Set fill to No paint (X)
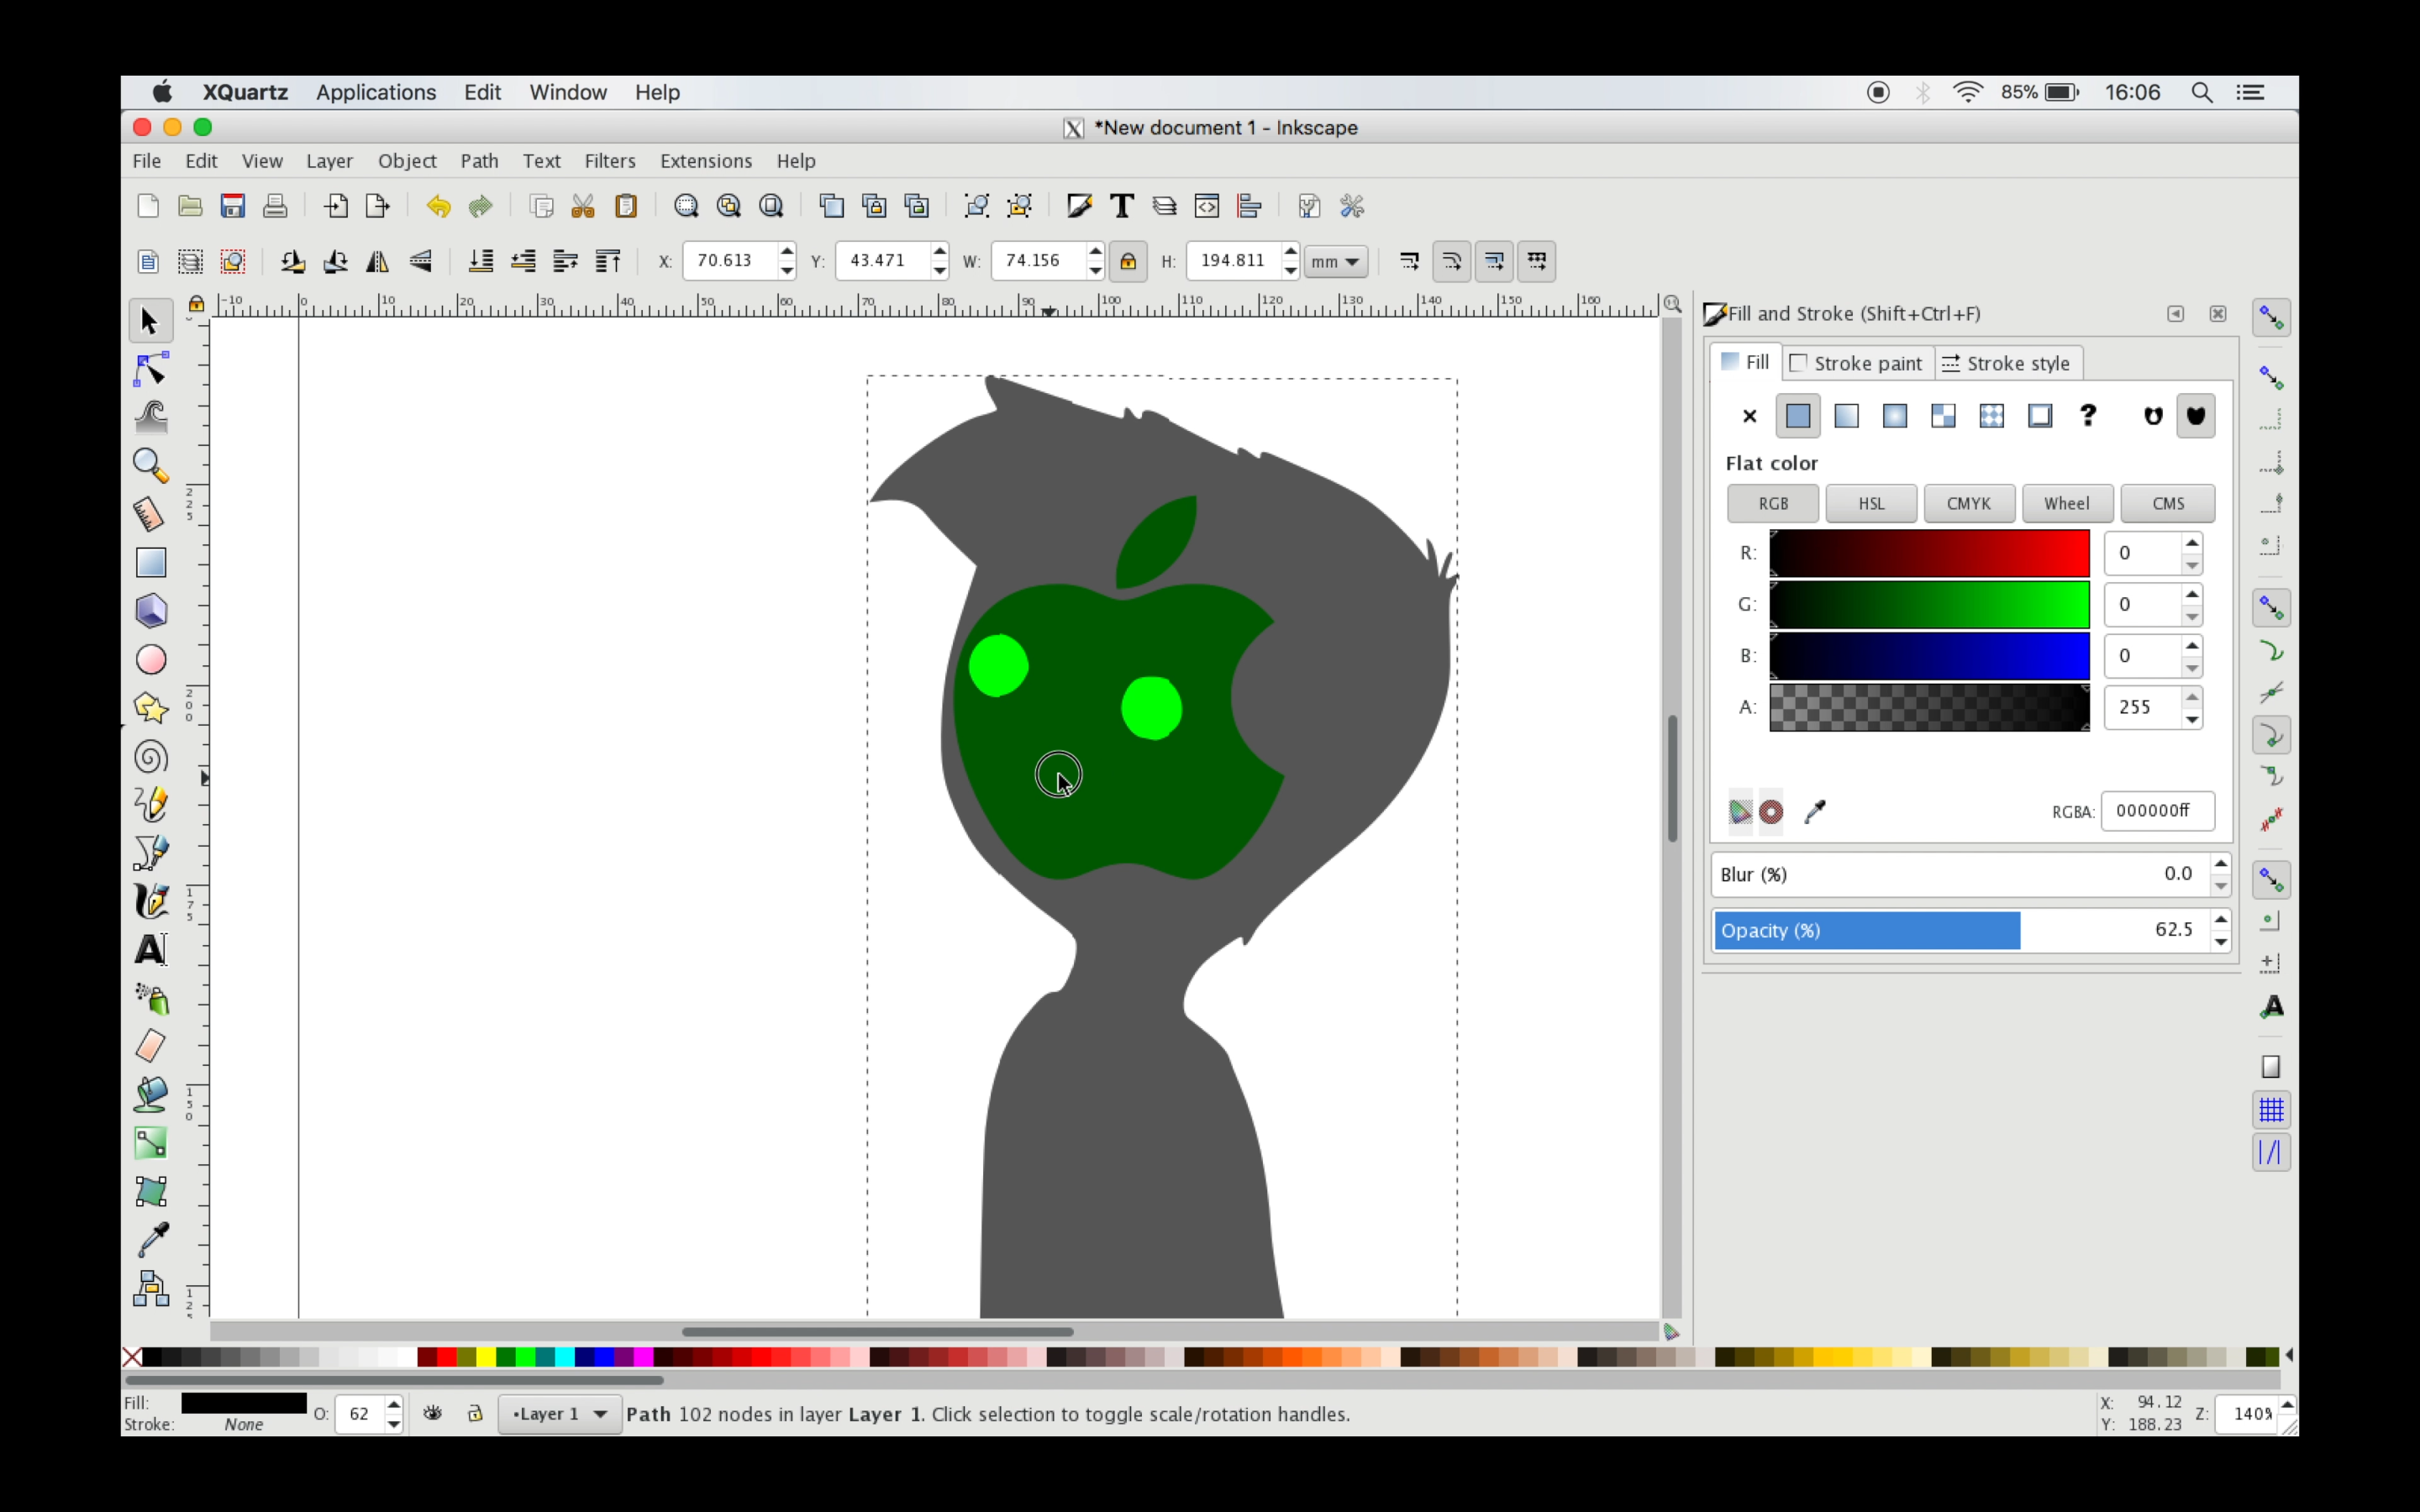 coord(1749,416)
